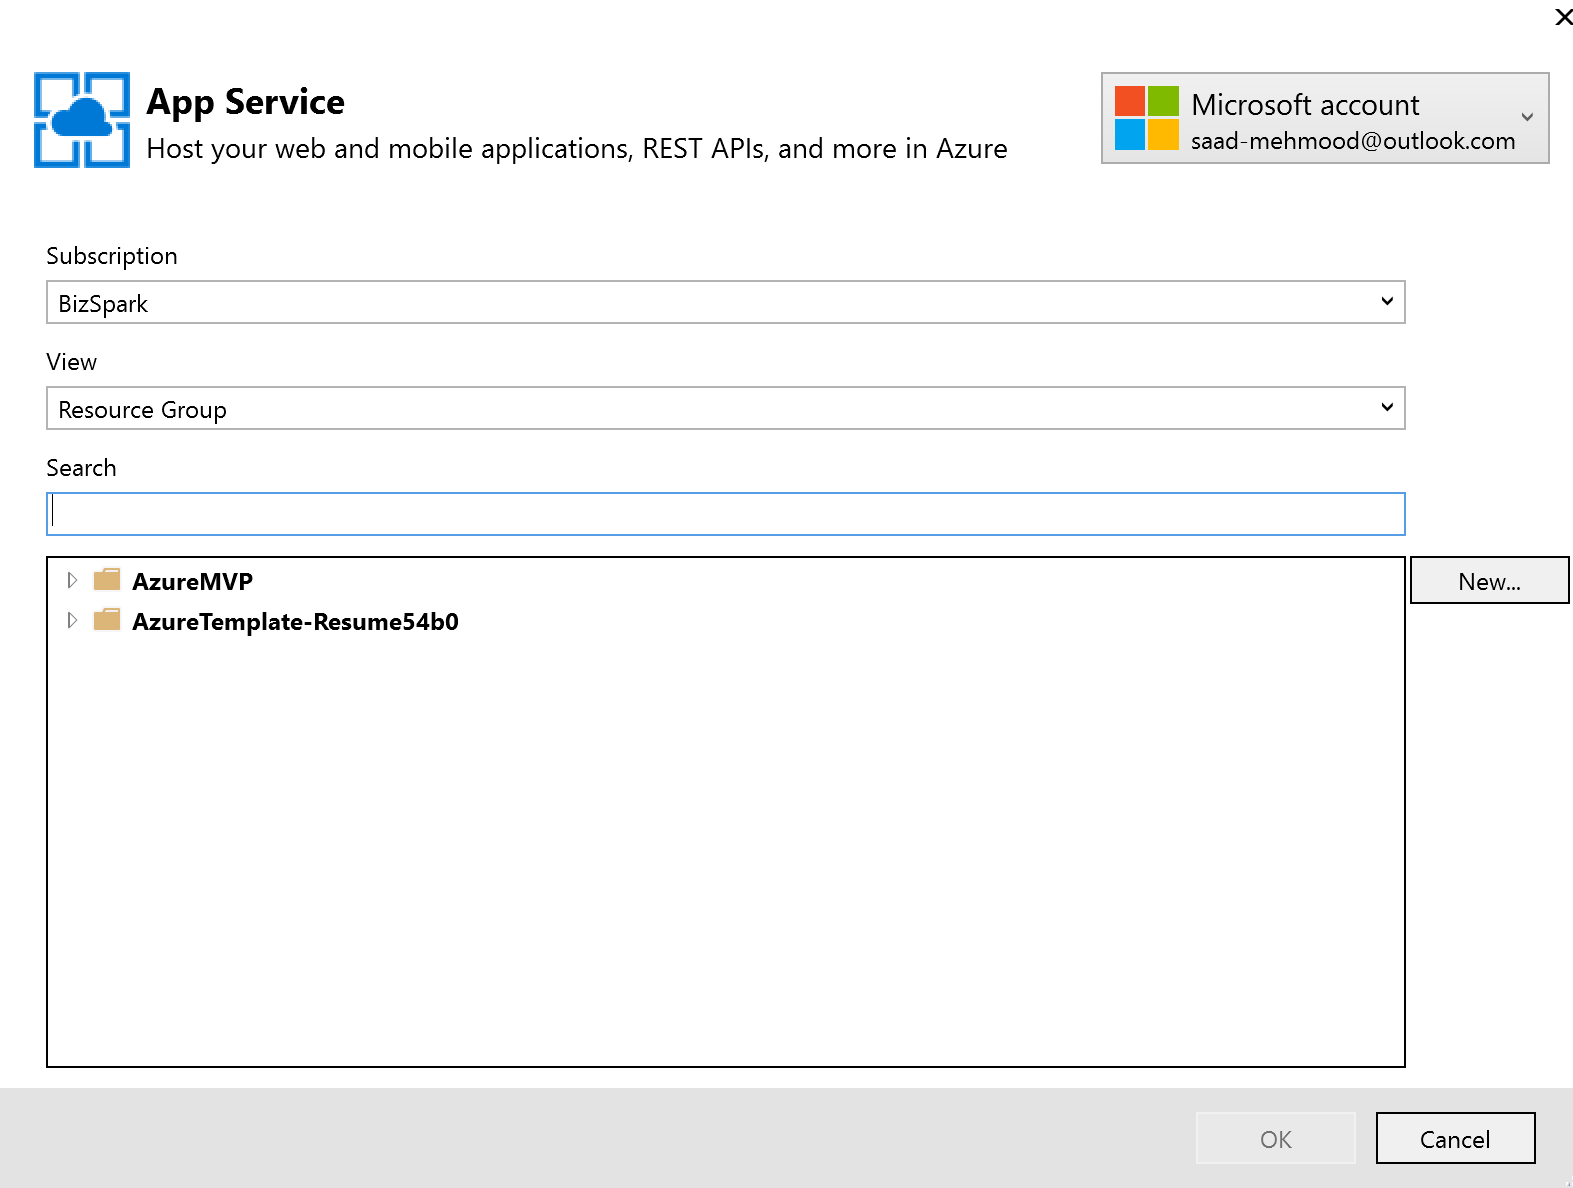Click the App Service cloud icon

tap(82, 120)
